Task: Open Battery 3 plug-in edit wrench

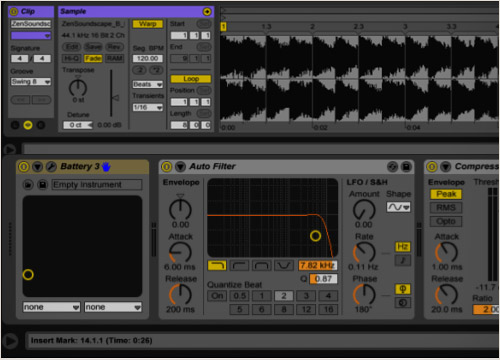Action: (51, 166)
